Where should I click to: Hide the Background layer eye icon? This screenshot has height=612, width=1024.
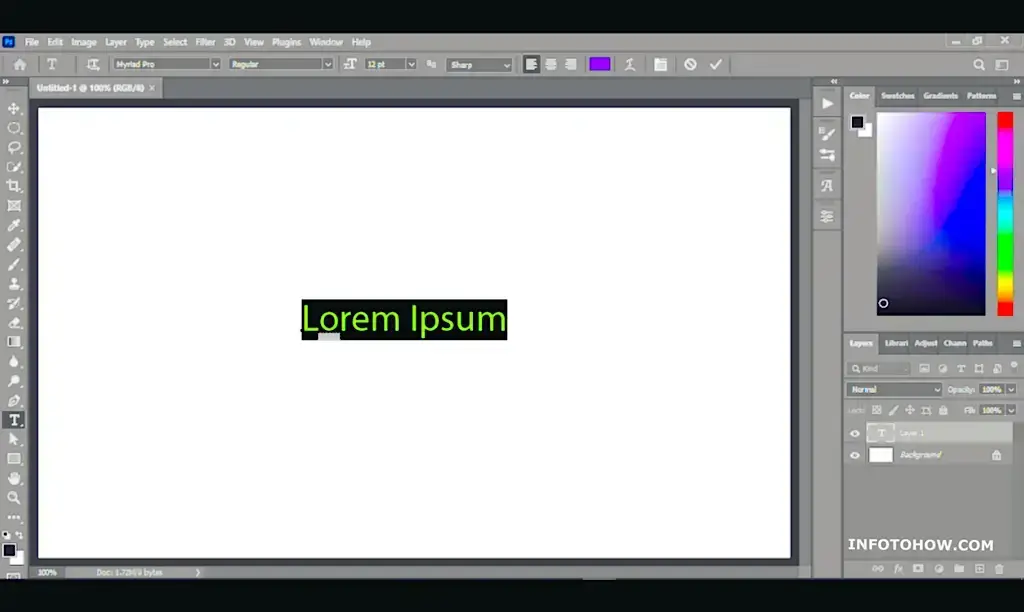pos(855,455)
